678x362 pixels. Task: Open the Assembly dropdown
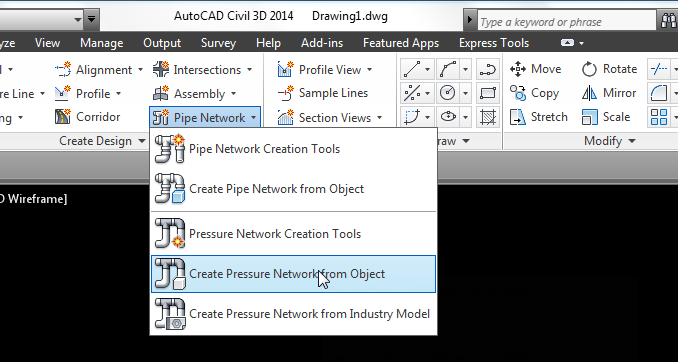click(x=233, y=93)
